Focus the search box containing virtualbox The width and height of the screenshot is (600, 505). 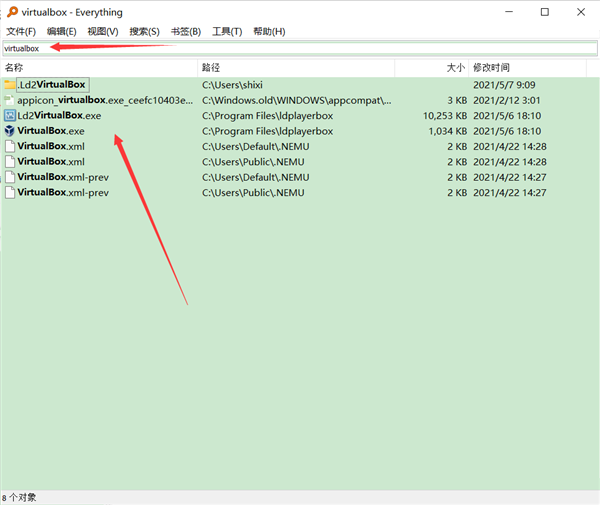click(x=300, y=48)
